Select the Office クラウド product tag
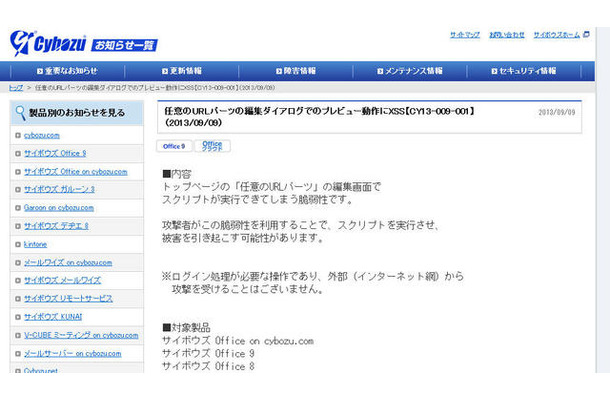610x400 pixels. (x=212, y=146)
